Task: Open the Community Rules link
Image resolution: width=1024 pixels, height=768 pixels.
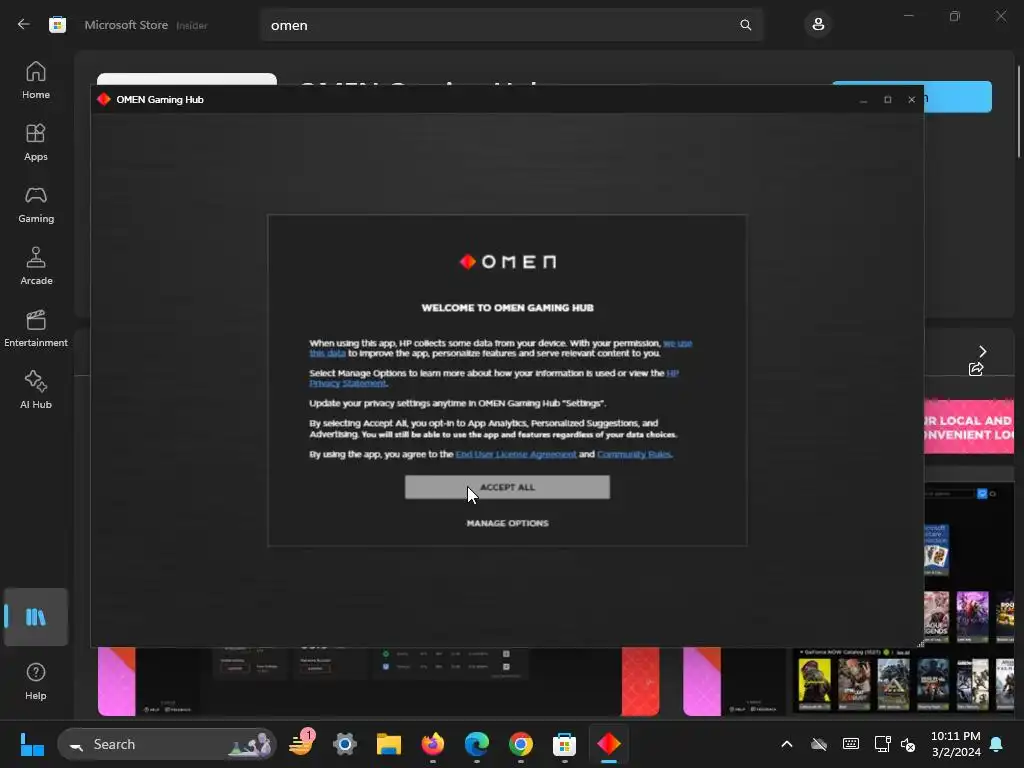Action: coord(634,454)
